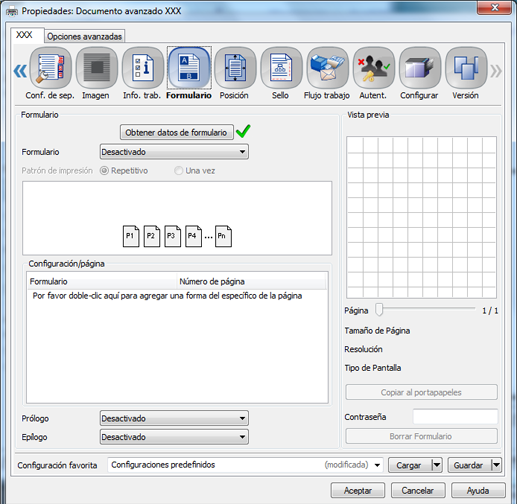
Task: Open the Sello stamp icon
Action: 281,68
